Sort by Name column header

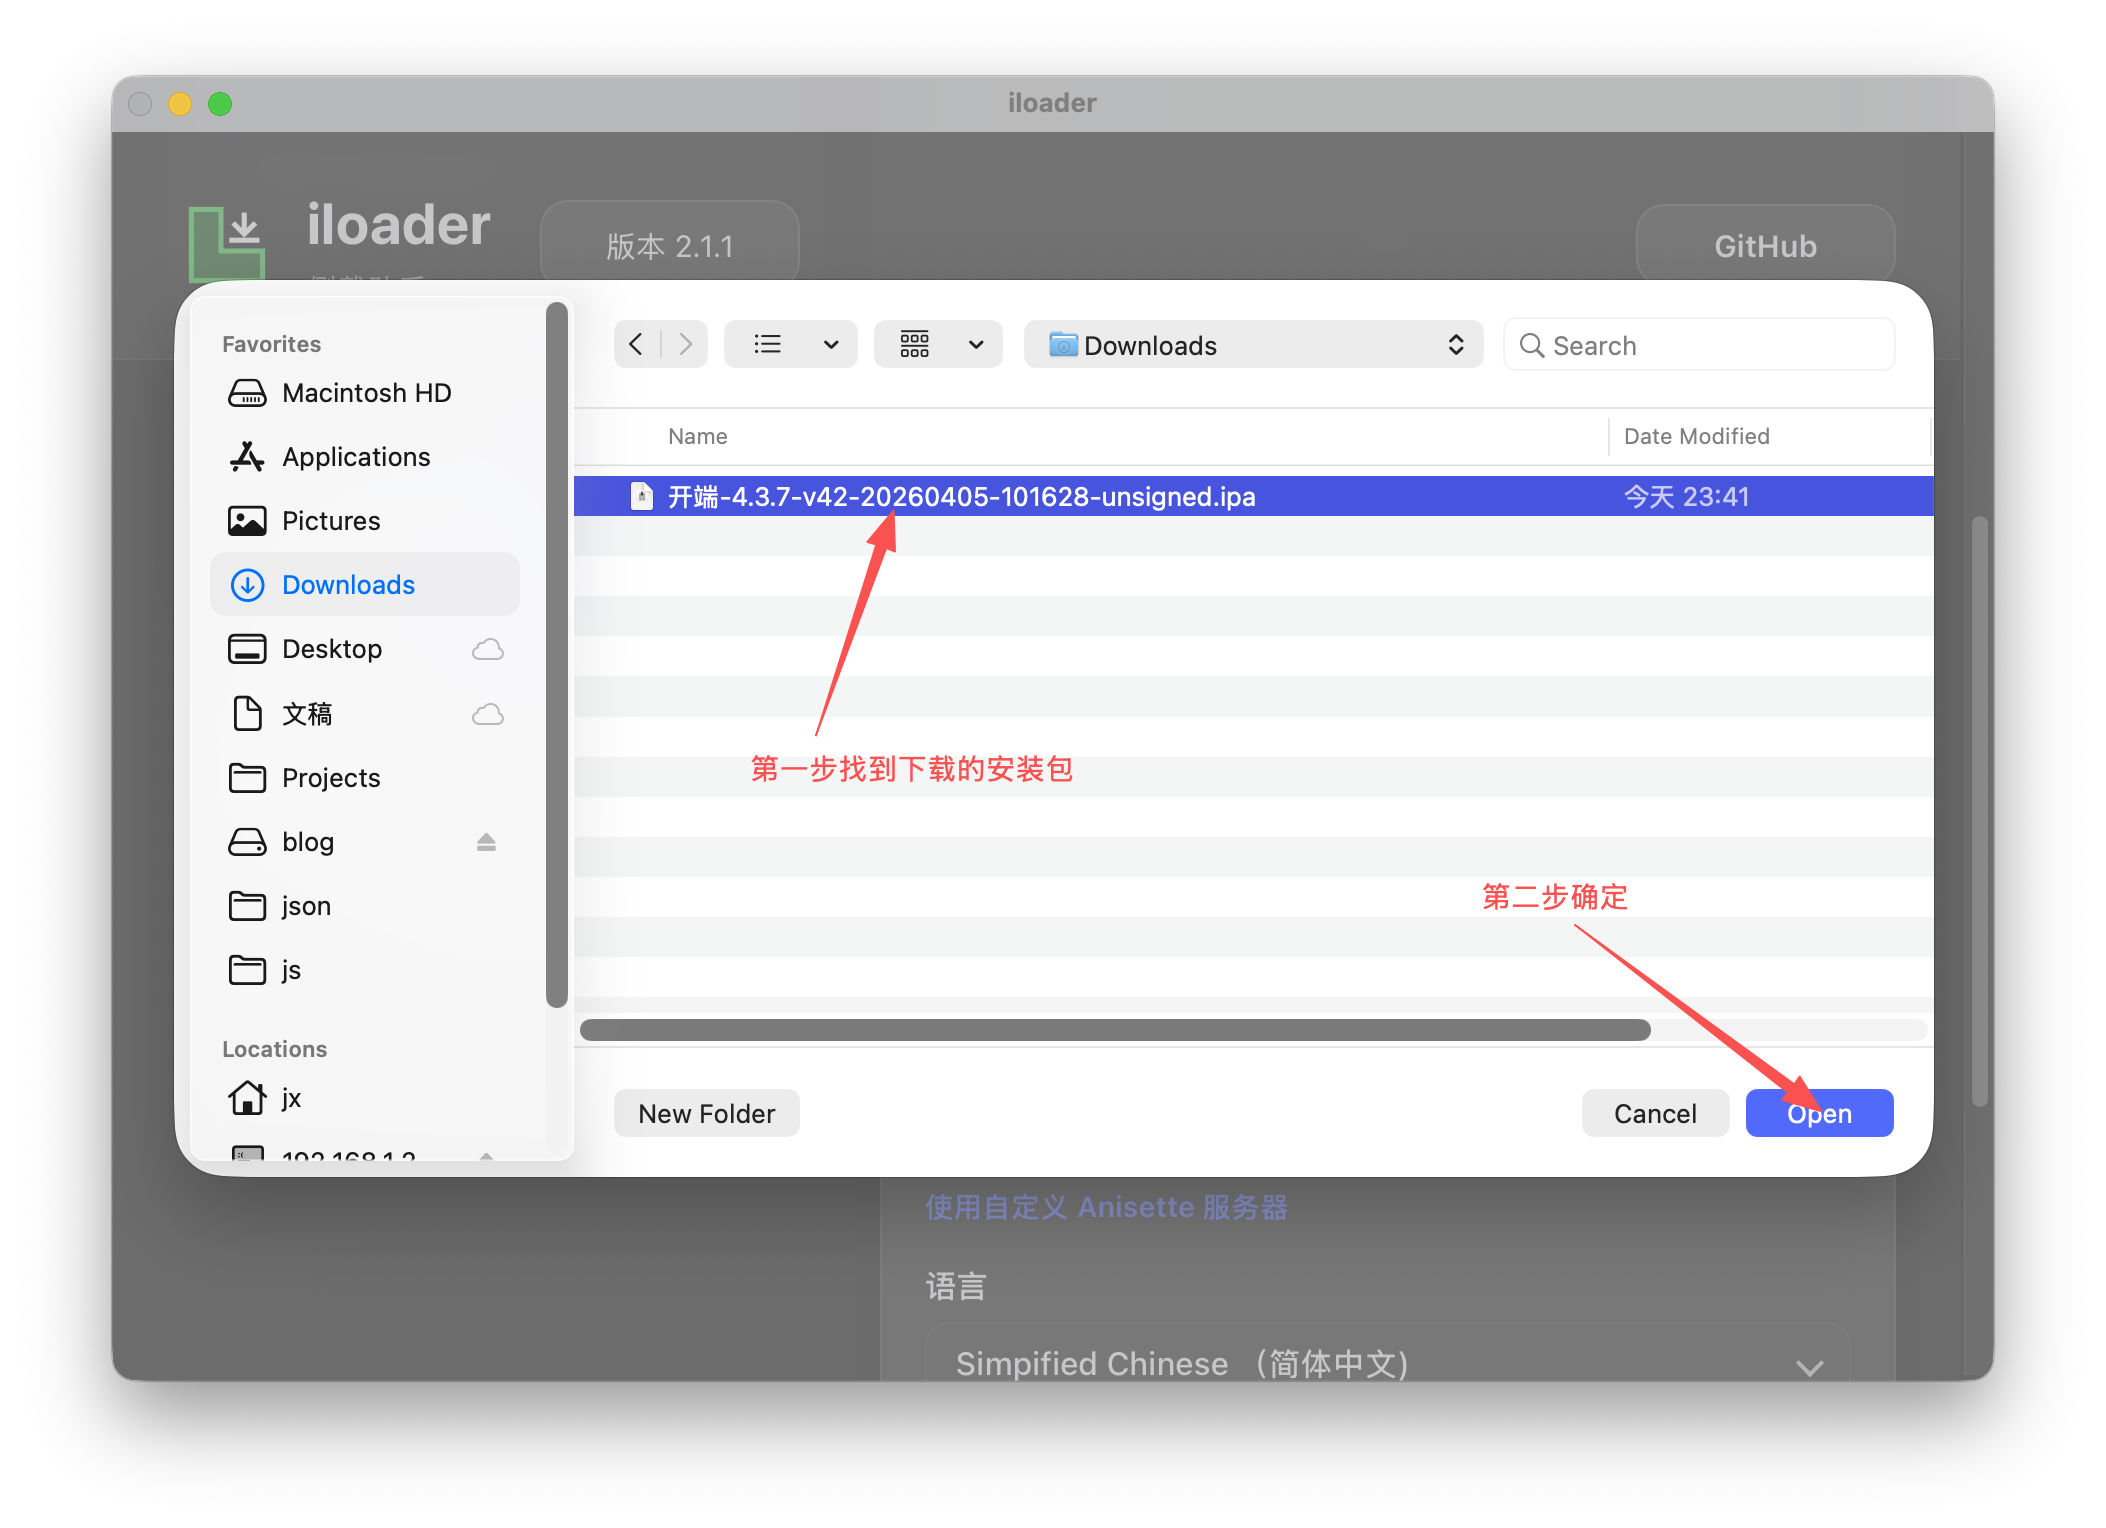point(698,436)
